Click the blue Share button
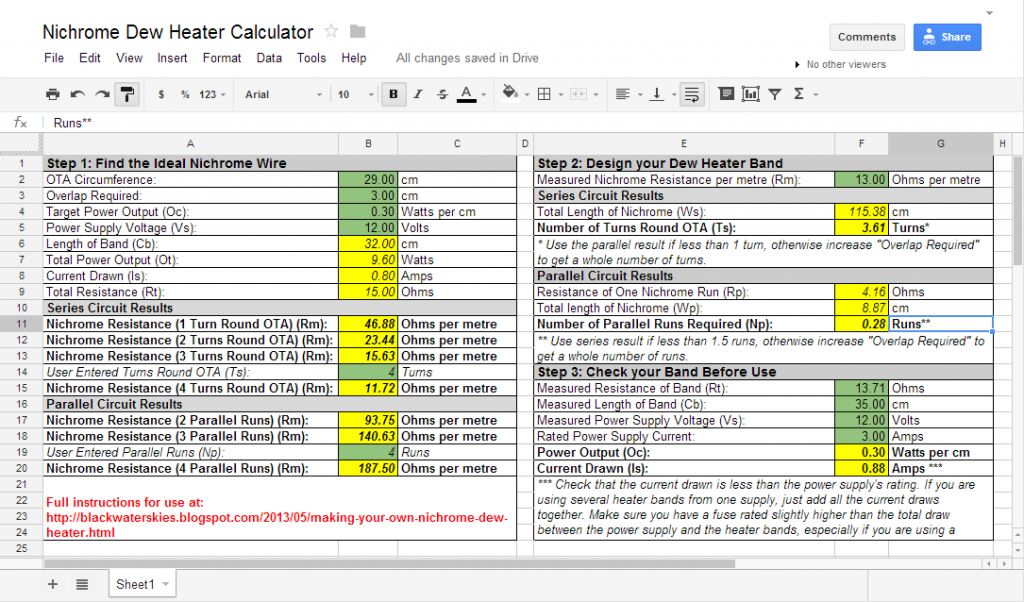The height and width of the screenshot is (602, 1024). (x=947, y=37)
